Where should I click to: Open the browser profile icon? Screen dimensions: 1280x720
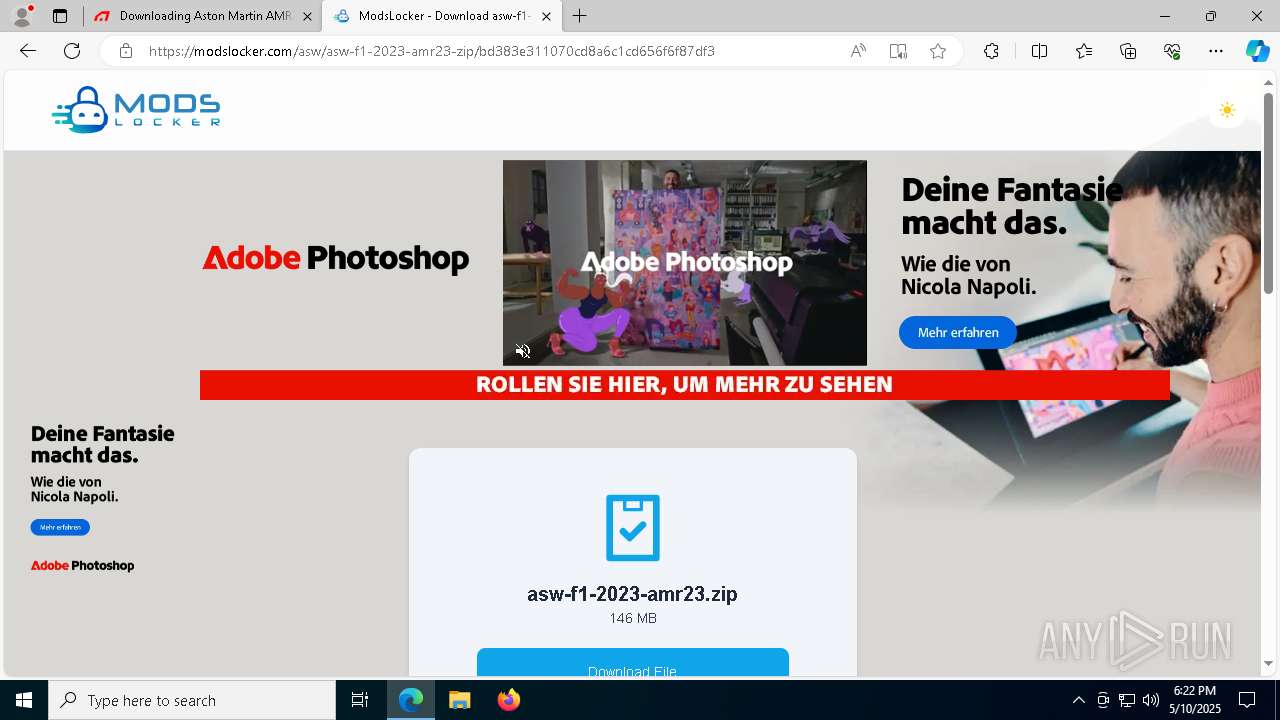tap(22, 16)
